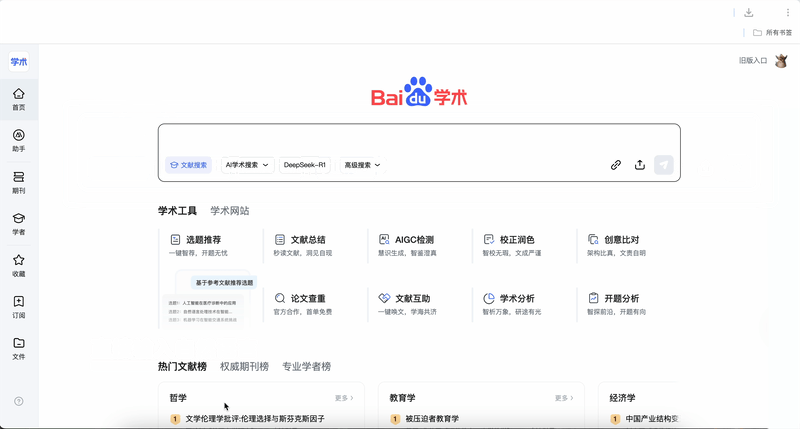800x429 pixels.
Task: Open 订阅 subscriptions in sidebar
Action: point(18,306)
